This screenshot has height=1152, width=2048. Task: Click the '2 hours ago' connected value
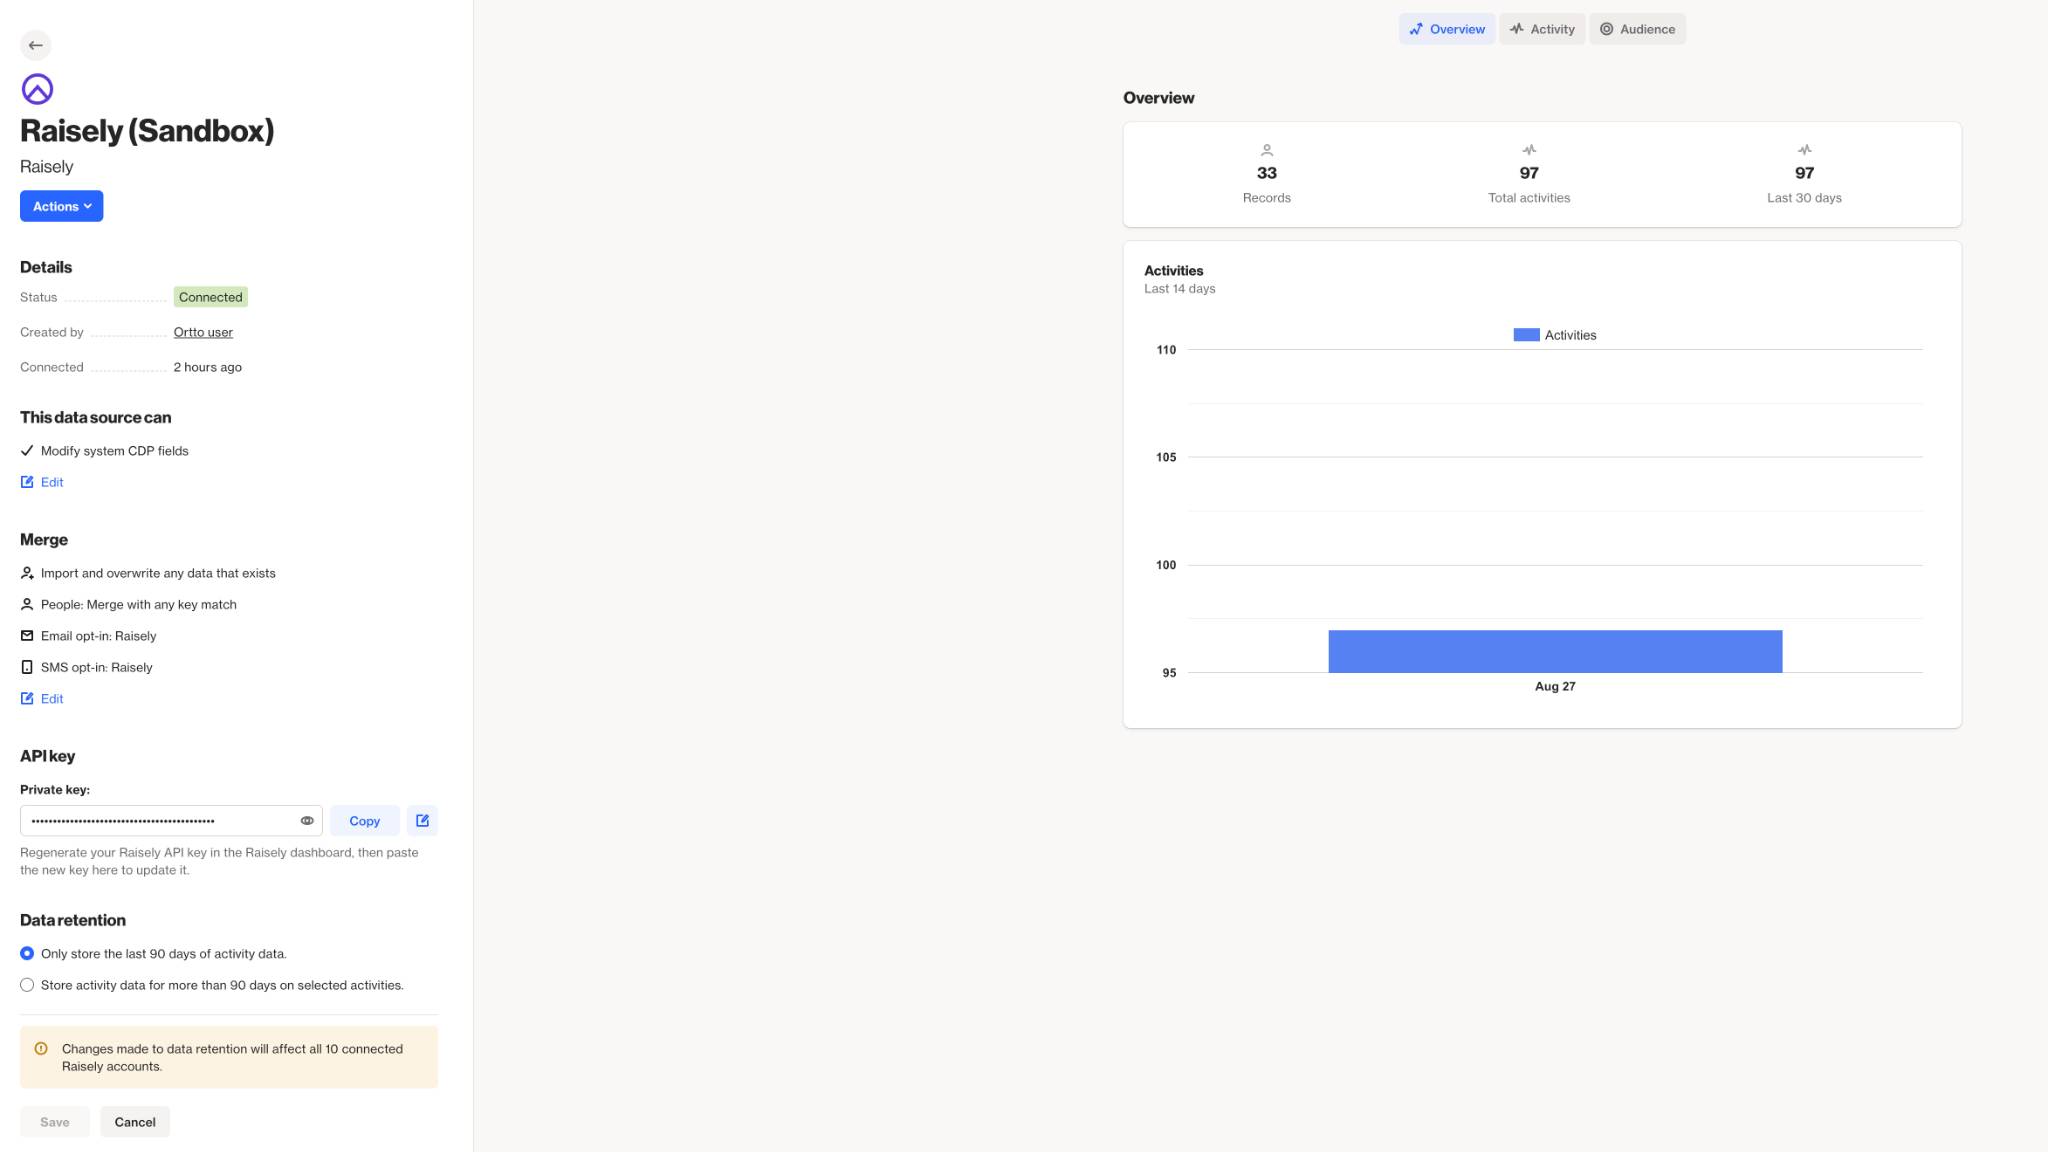coord(208,367)
